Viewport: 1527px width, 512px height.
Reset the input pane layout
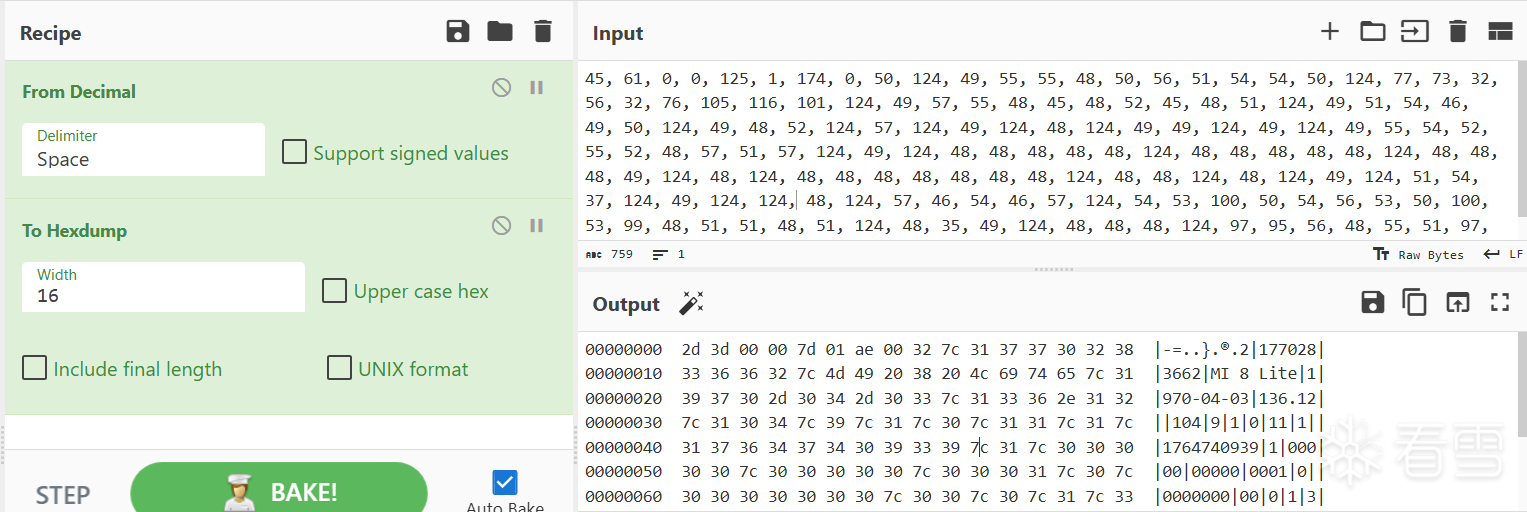click(x=1500, y=32)
